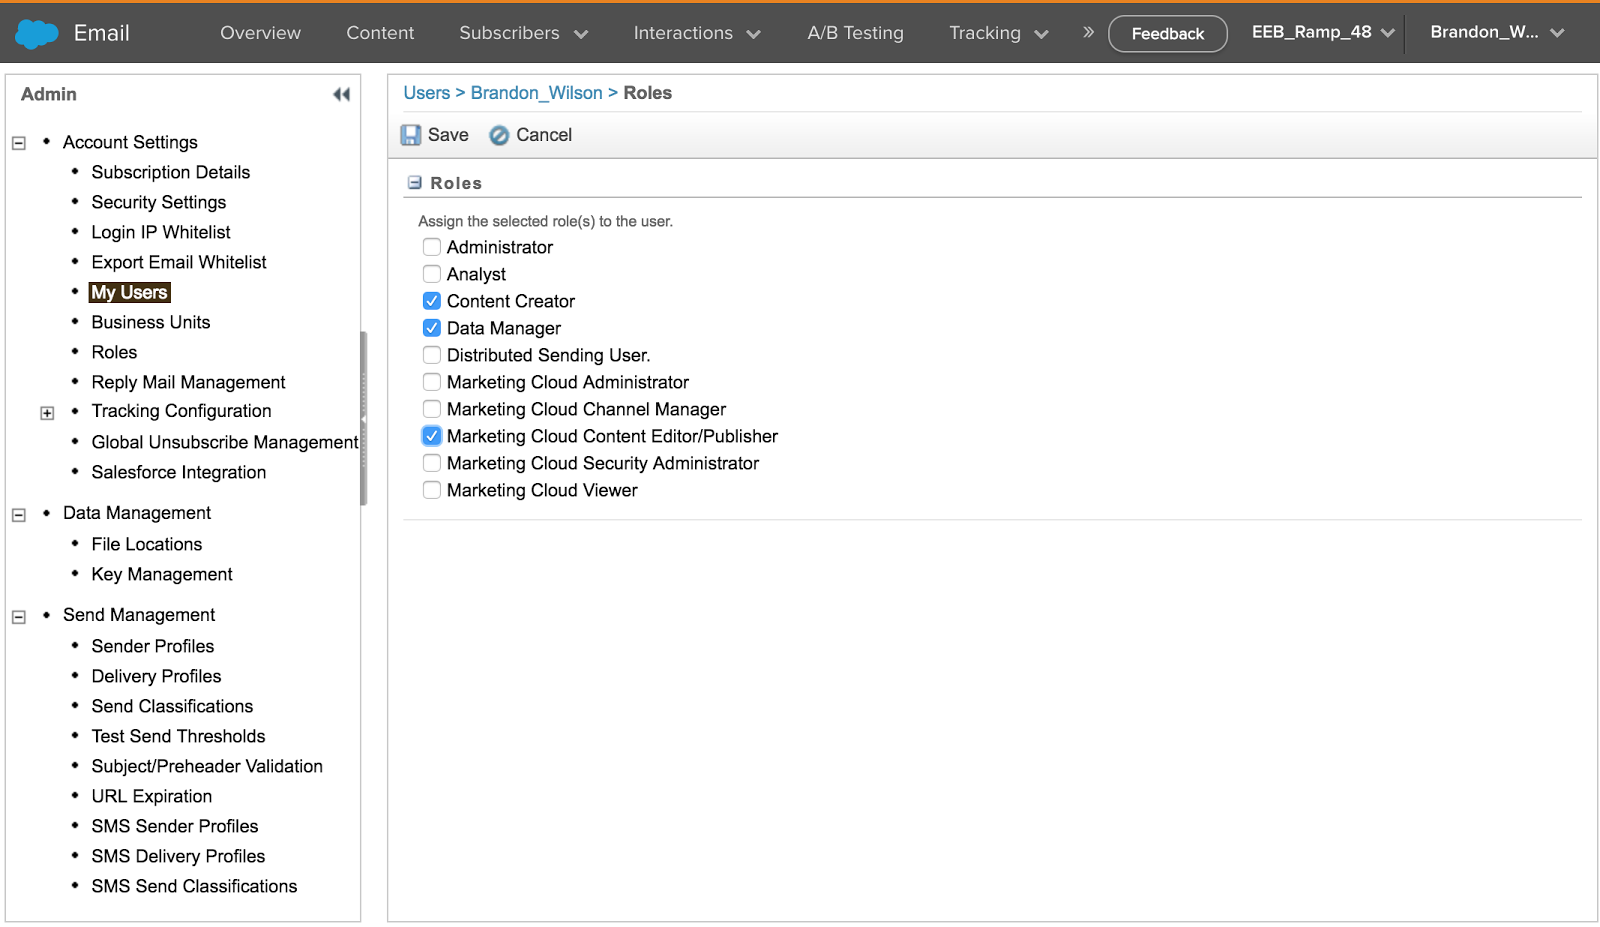Viewport: 1600px width, 927px height.
Task: Open the Subscribers dropdown menu
Action: point(523,33)
